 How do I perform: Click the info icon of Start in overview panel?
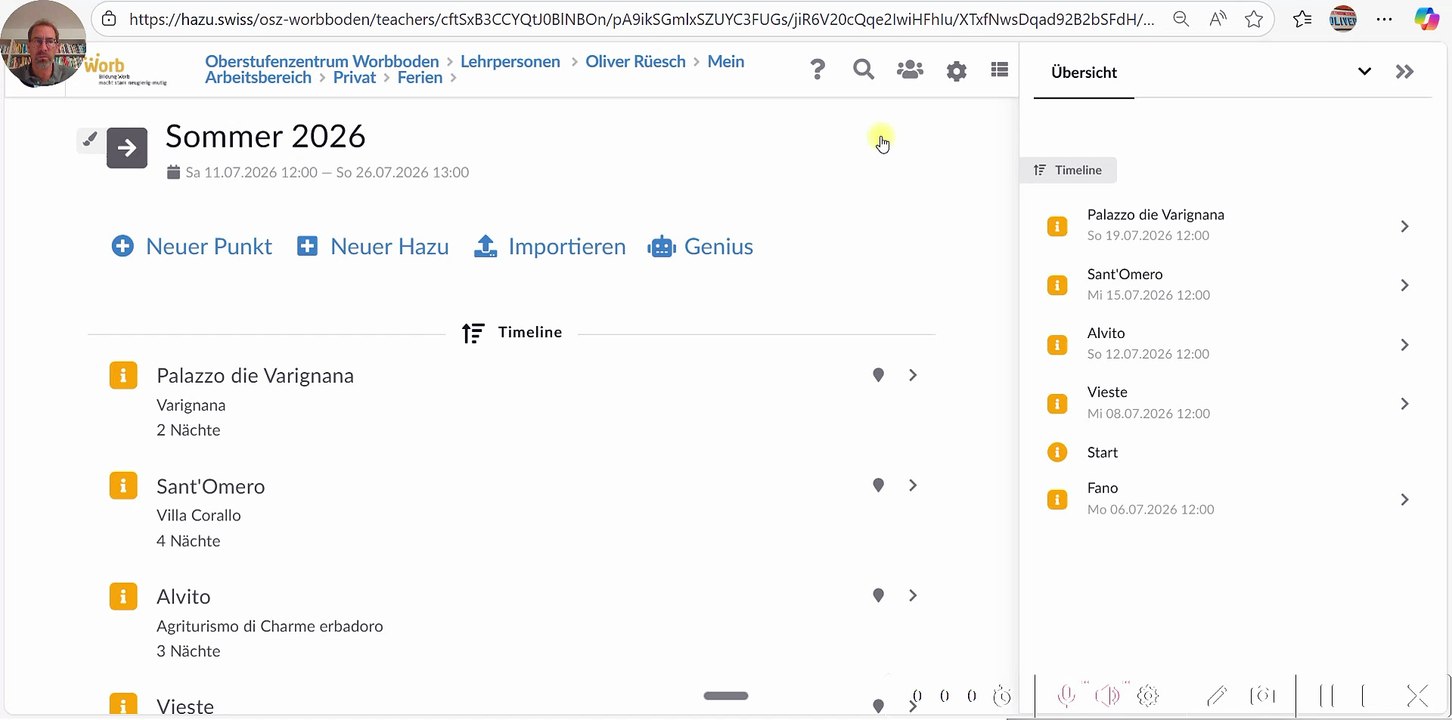(x=1057, y=452)
